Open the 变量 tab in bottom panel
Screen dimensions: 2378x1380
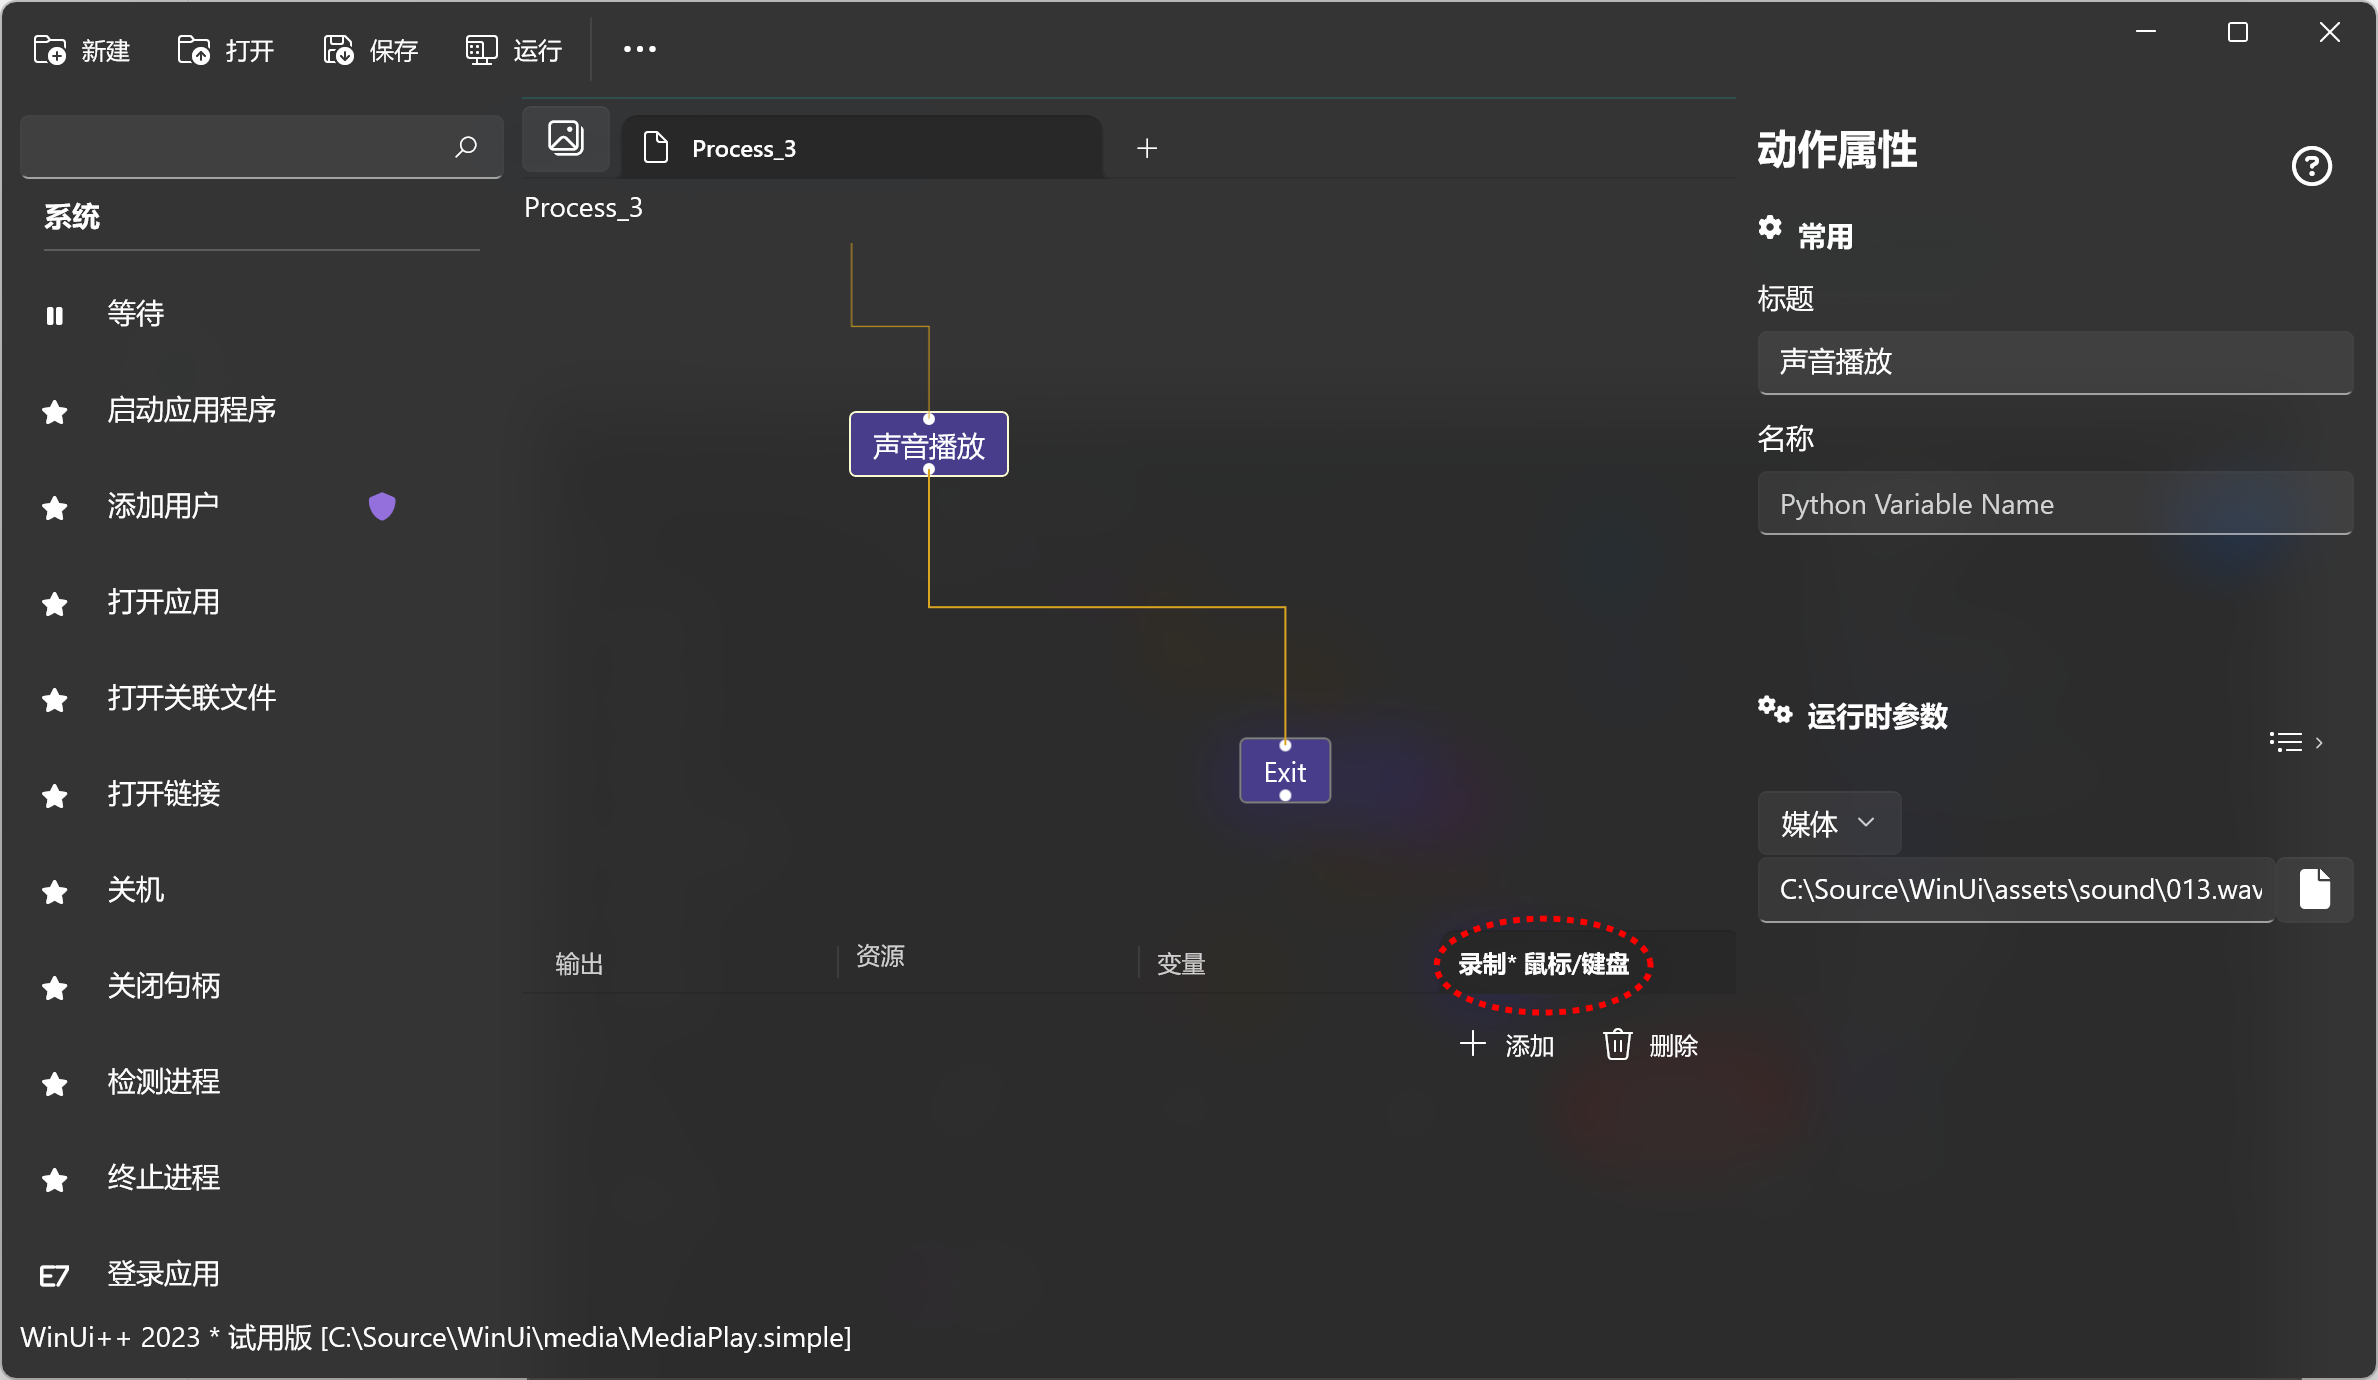[1181, 964]
